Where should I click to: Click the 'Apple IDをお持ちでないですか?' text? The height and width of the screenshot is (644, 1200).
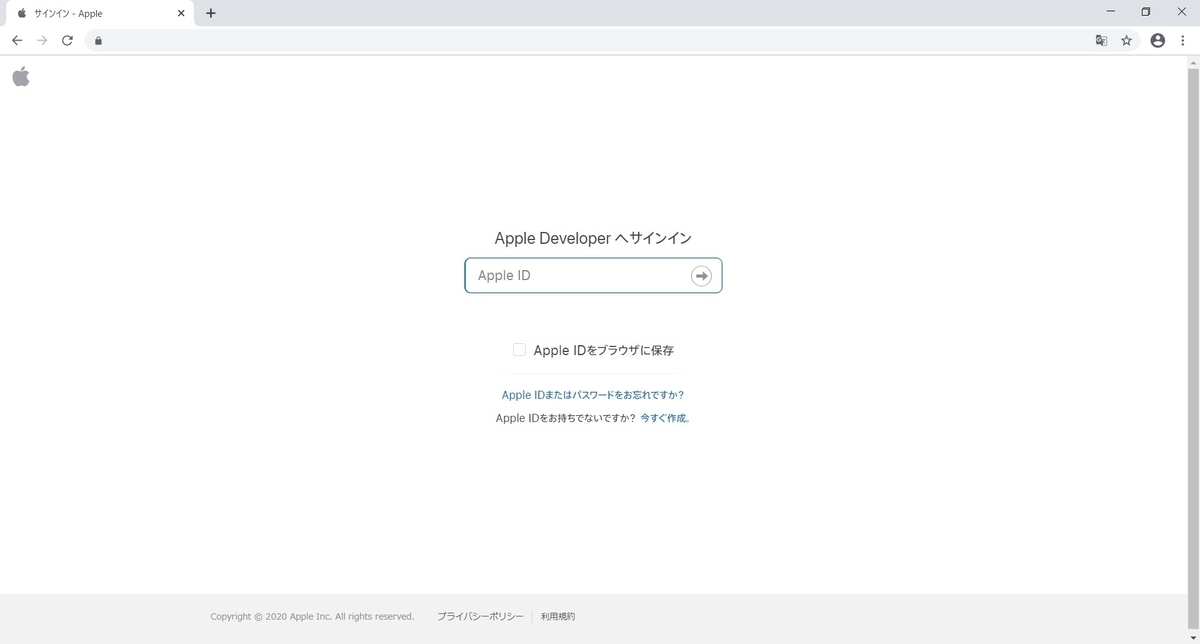tap(565, 418)
